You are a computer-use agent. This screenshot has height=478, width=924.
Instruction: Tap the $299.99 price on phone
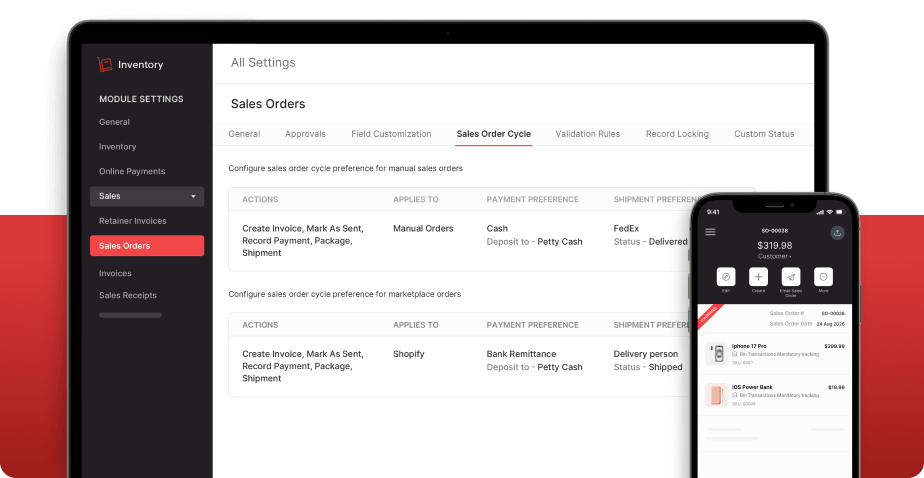834,346
